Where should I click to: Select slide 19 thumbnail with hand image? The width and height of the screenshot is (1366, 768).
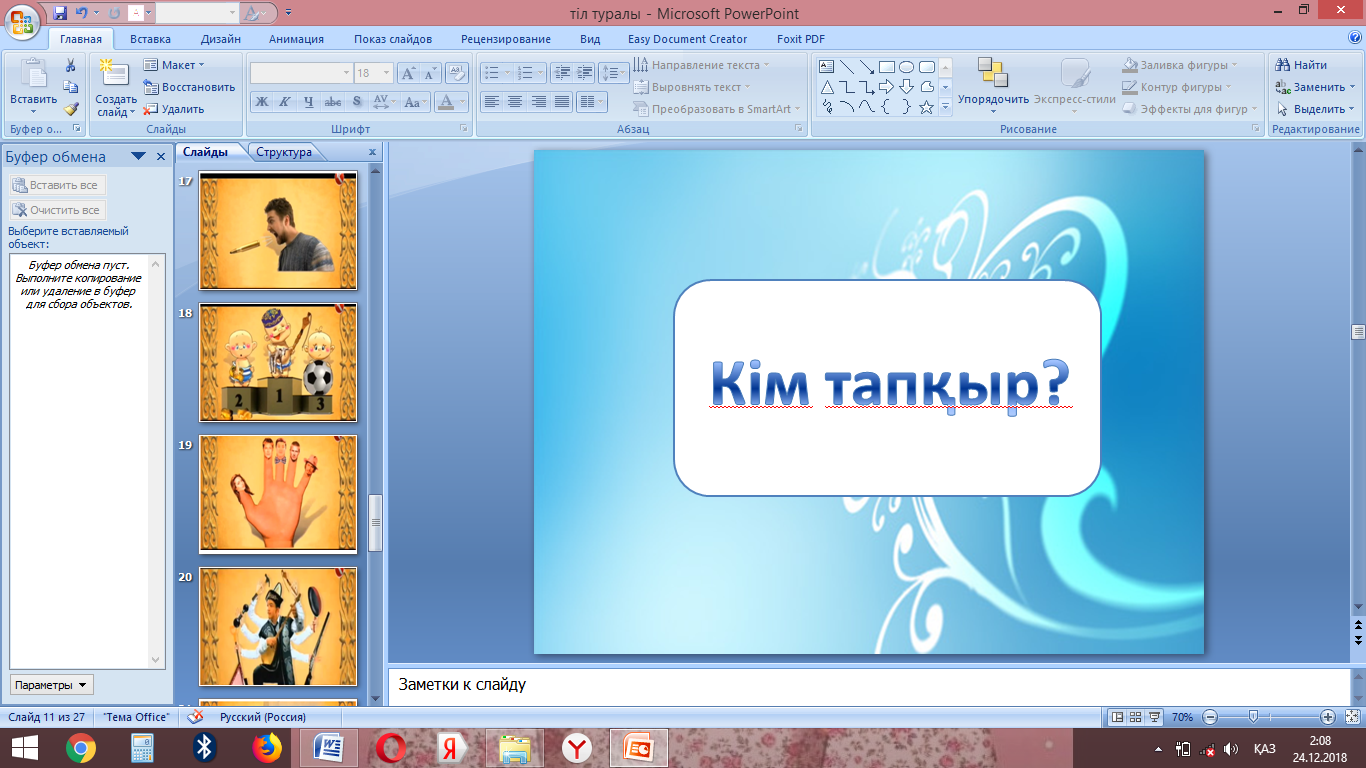tap(278, 493)
